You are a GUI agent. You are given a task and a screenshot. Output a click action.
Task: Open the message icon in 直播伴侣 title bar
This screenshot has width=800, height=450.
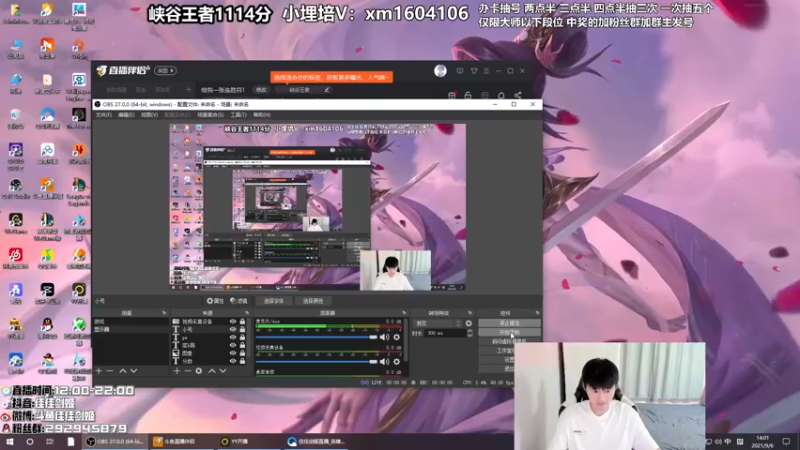point(460,71)
